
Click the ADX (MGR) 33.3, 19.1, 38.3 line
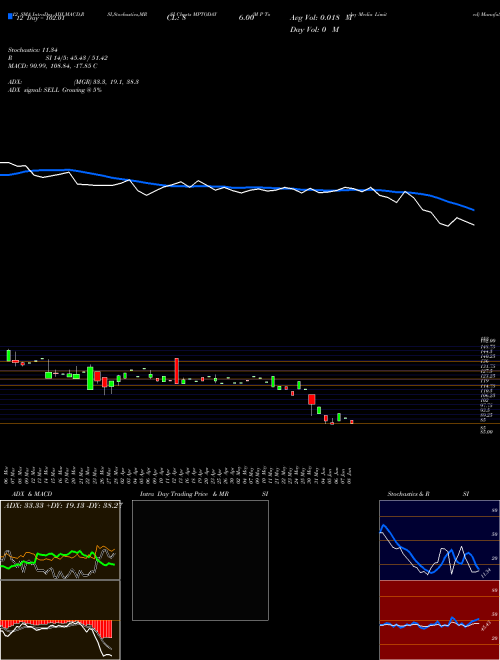pos(73,82)
